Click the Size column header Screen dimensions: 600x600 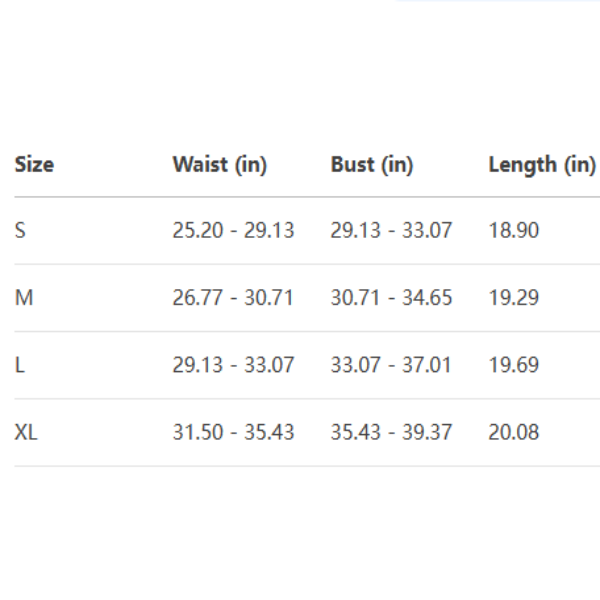point(34,165)
